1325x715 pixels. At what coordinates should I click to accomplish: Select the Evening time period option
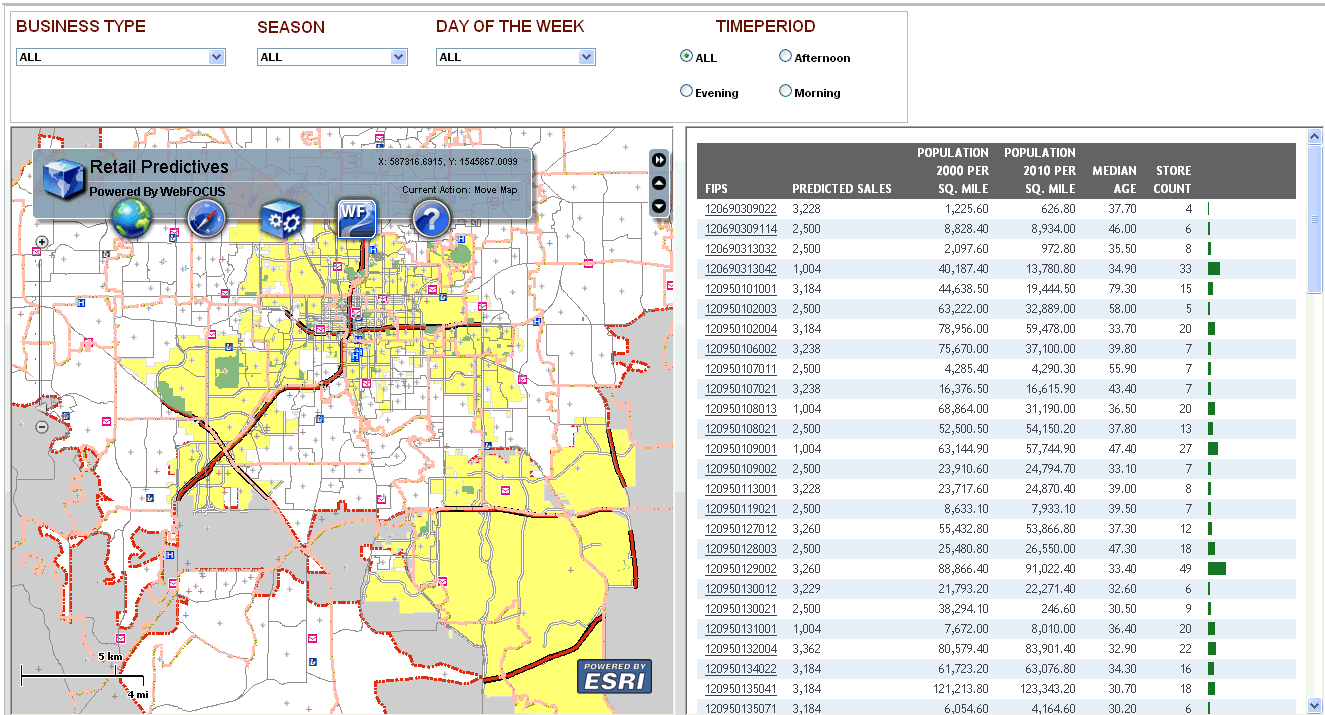686,91
